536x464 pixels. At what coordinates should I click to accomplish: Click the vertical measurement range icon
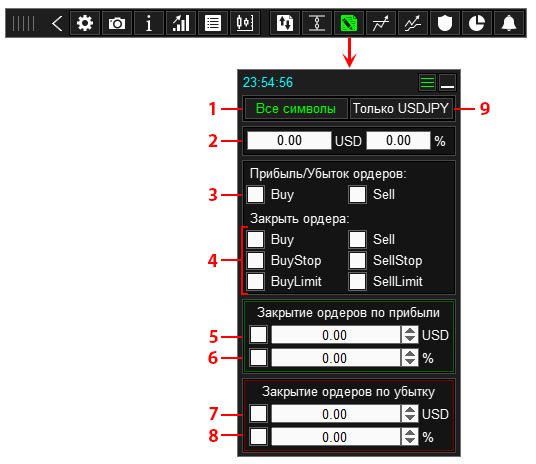click(x=317, y=23)
